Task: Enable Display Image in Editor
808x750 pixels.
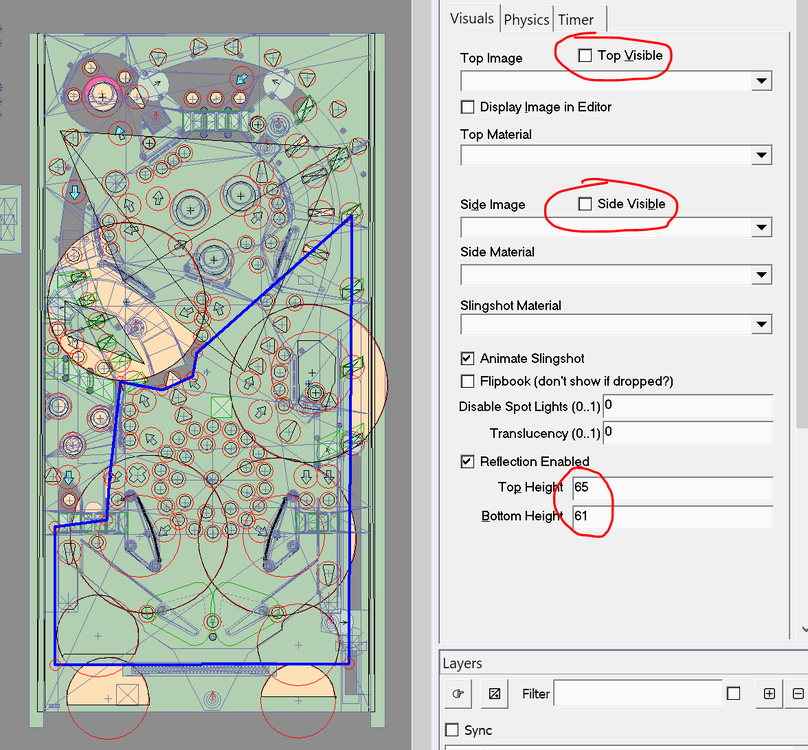Action: (467, 107)
